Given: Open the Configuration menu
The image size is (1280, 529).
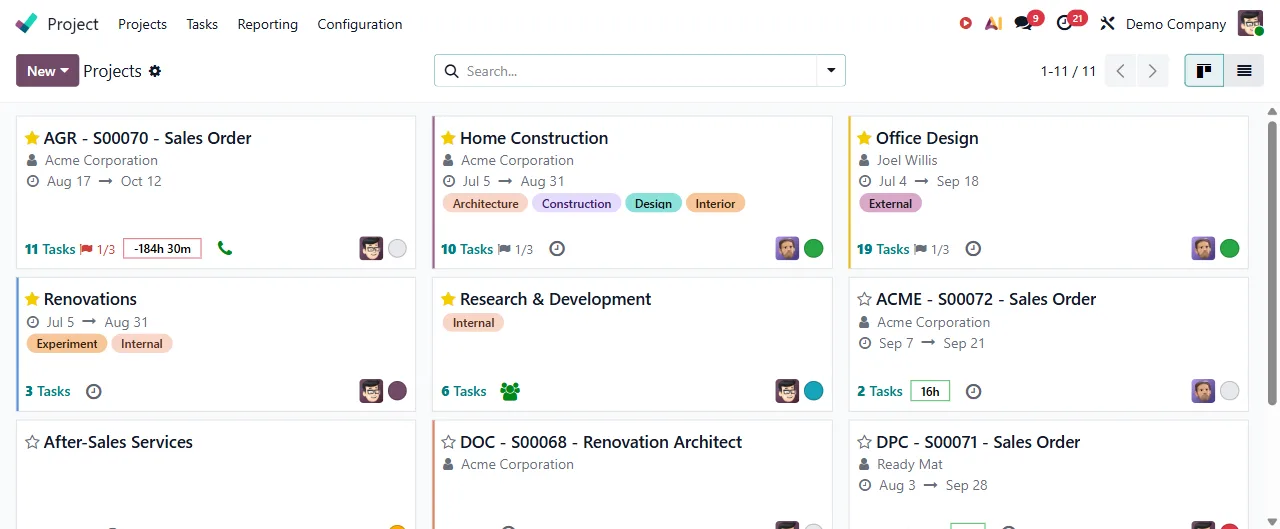Looking at the screenshot, I should coord(360,24).
